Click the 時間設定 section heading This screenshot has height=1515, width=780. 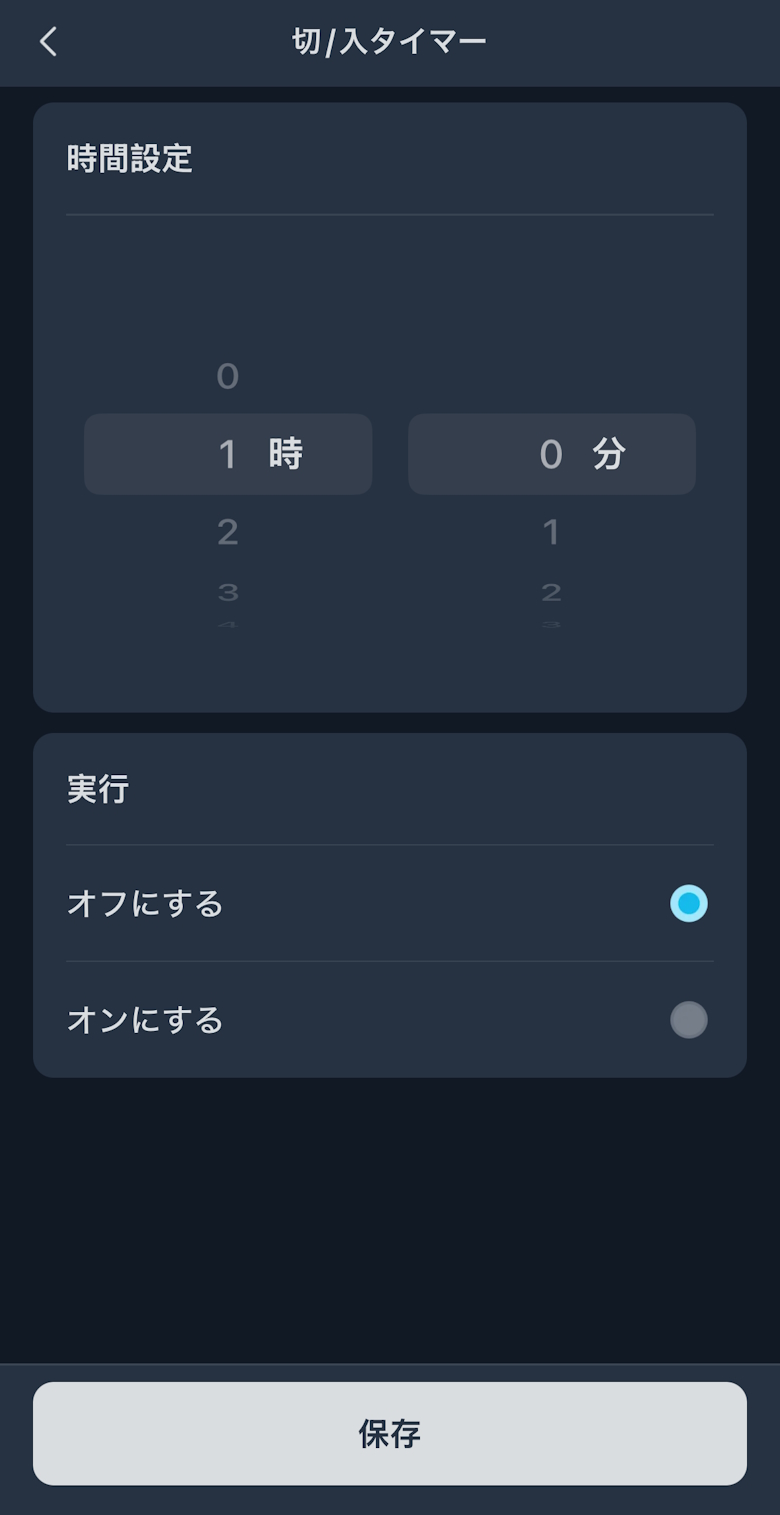point(130,159)
